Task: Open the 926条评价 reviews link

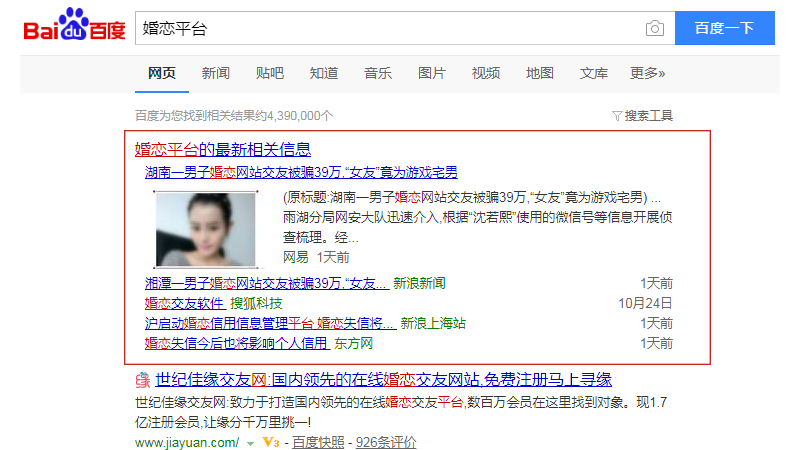Action: point(386,443)
